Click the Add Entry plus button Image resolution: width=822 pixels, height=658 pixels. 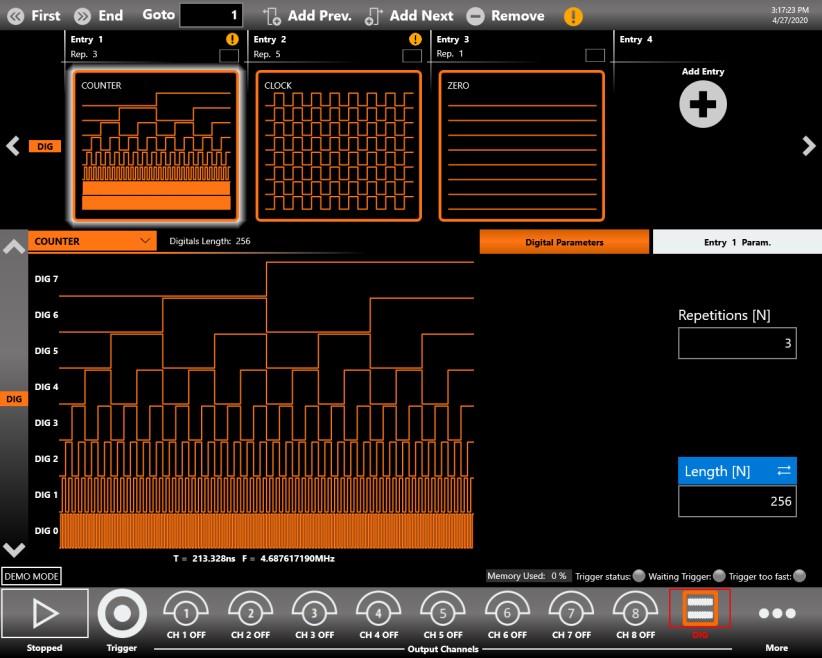(x=702, y=104)
